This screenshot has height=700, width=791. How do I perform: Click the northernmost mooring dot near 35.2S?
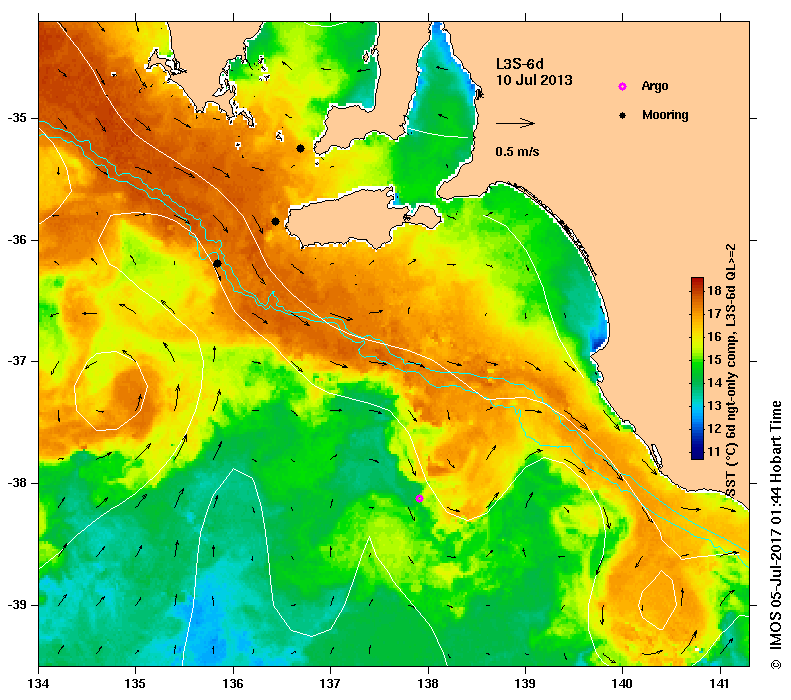pos(300,148)
